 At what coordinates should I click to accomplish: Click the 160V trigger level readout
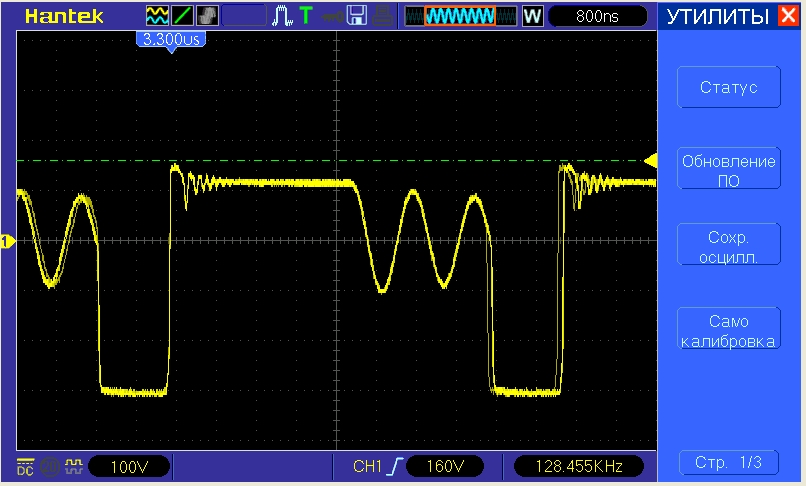pyautogui.click(x=445, y=466)
